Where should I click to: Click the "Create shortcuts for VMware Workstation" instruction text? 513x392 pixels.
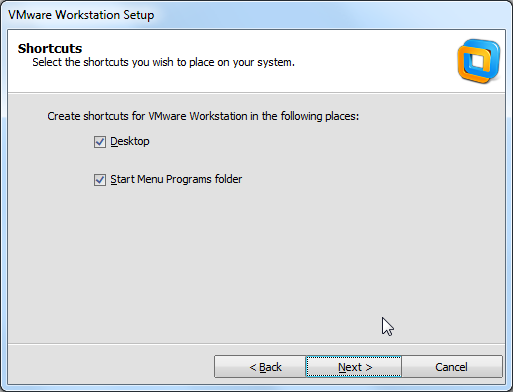tap(203, 116)
